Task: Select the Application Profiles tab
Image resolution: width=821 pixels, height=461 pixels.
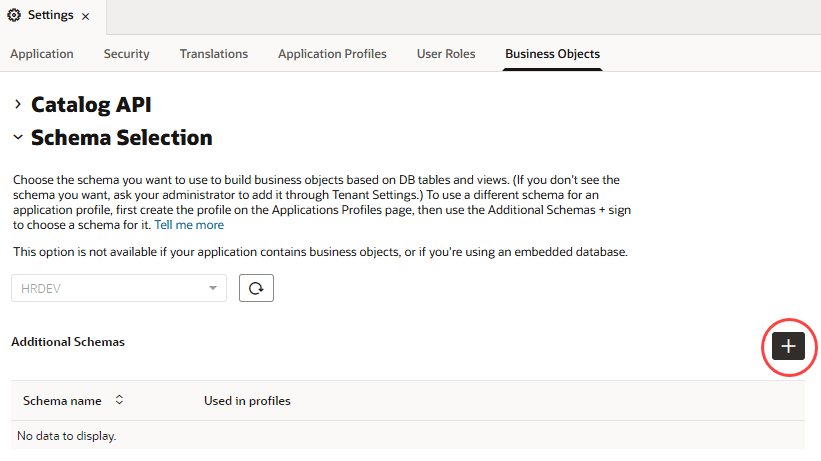Action: click(x=332, y=54)
